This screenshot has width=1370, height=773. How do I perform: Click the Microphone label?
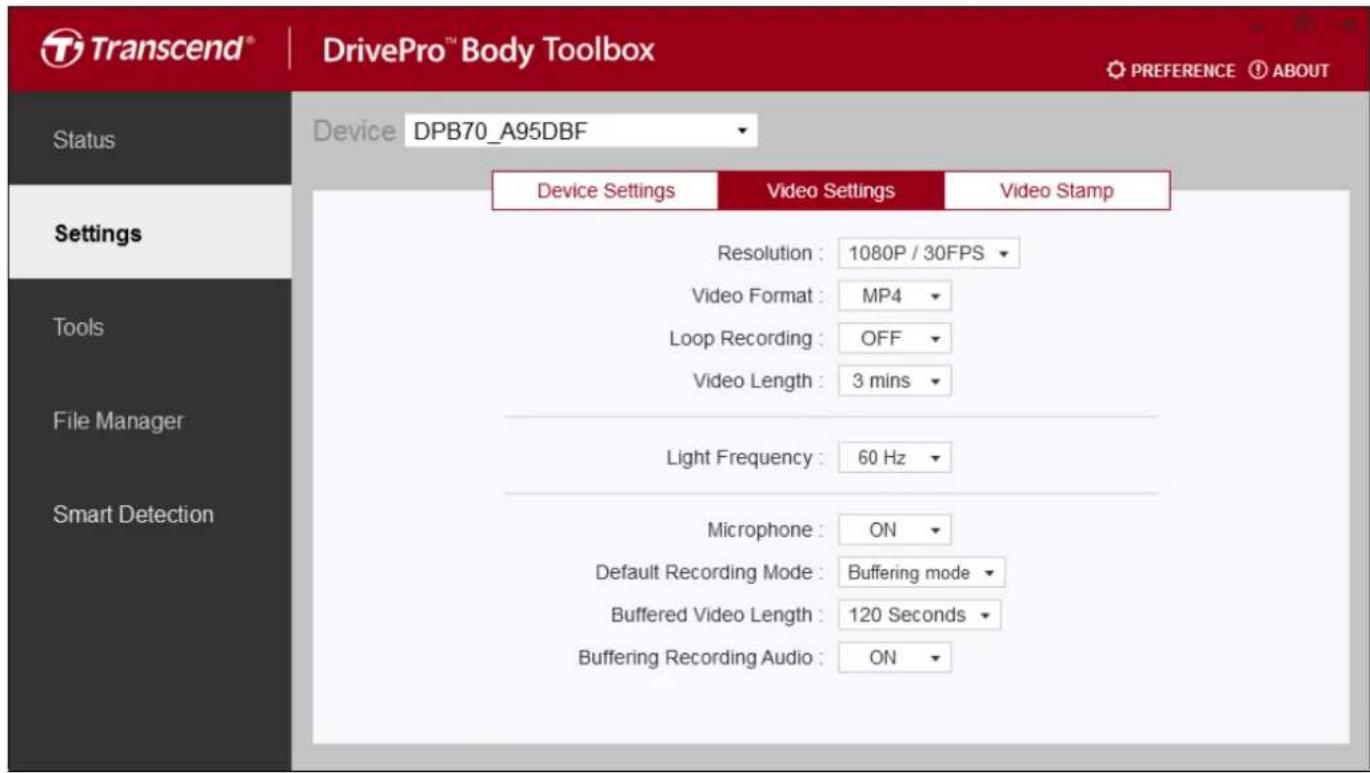click(x=767, y=530)
